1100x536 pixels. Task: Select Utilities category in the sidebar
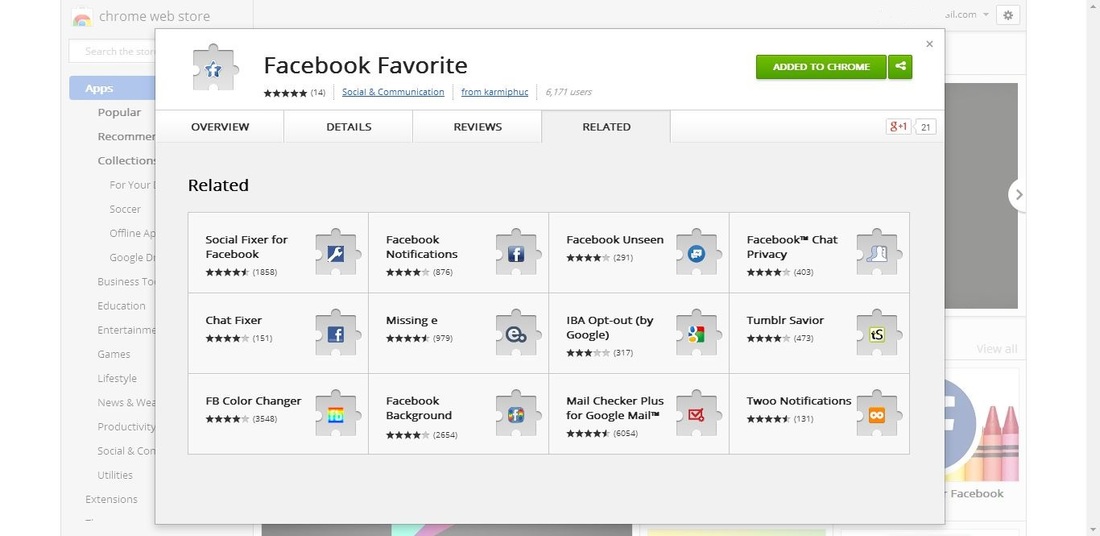click(115, 475)
